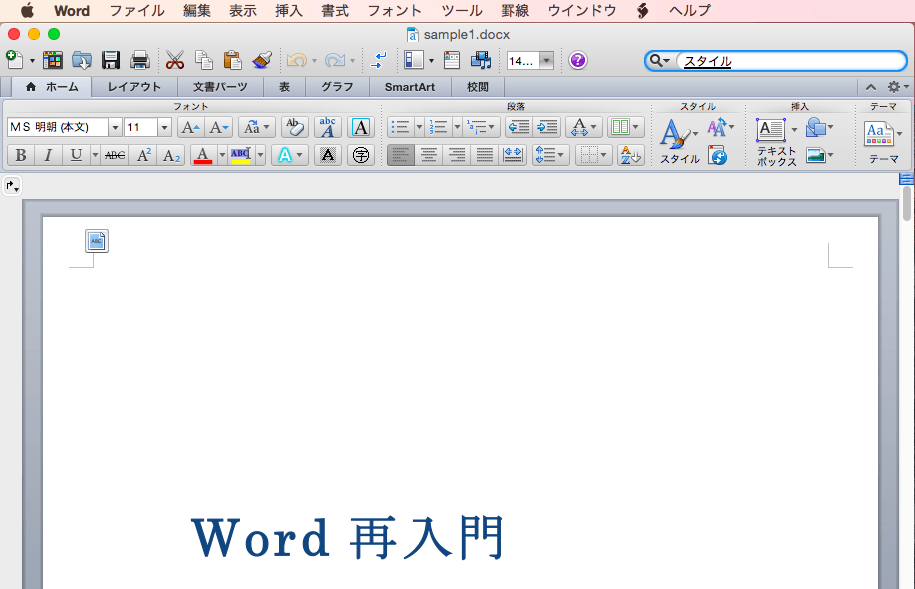This screenshot has height=589, width=915.
Task: Toggle underline formatting
Action: point(76,155)
